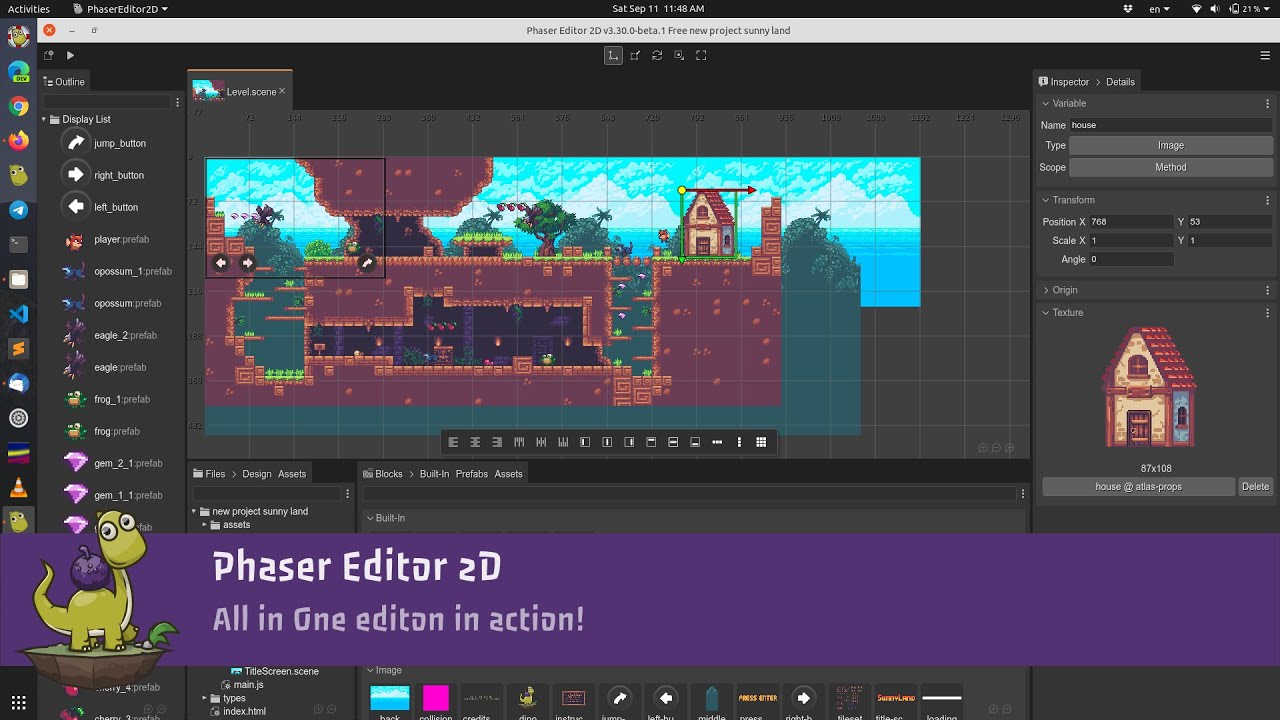Align selected objects to the top

tap(519, 442)
